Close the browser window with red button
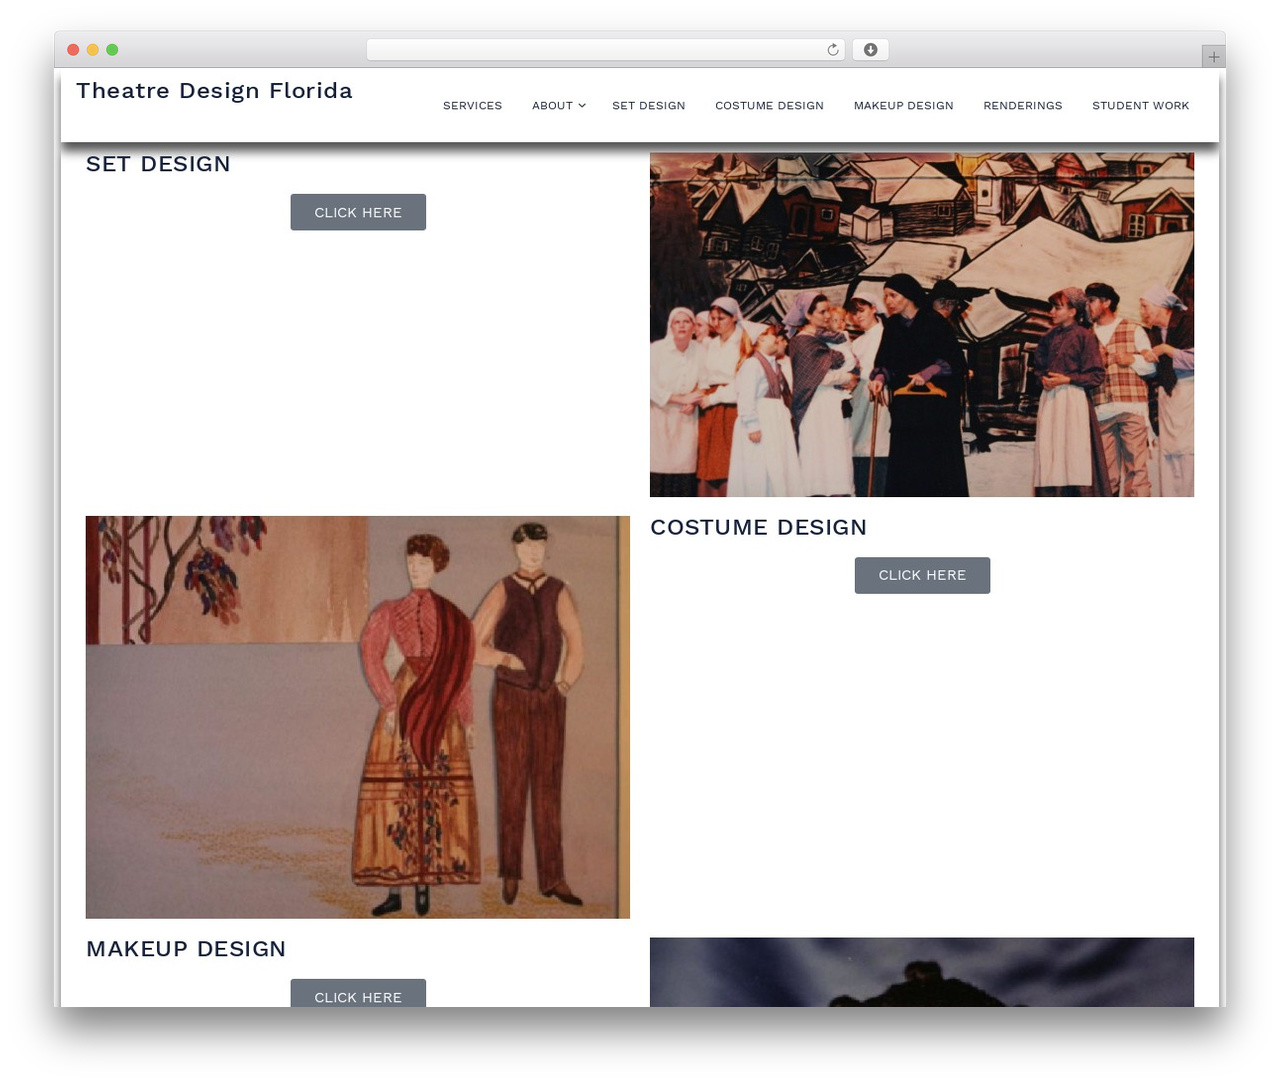This screenshot has width=1280, height=1084. click(73, 50)
